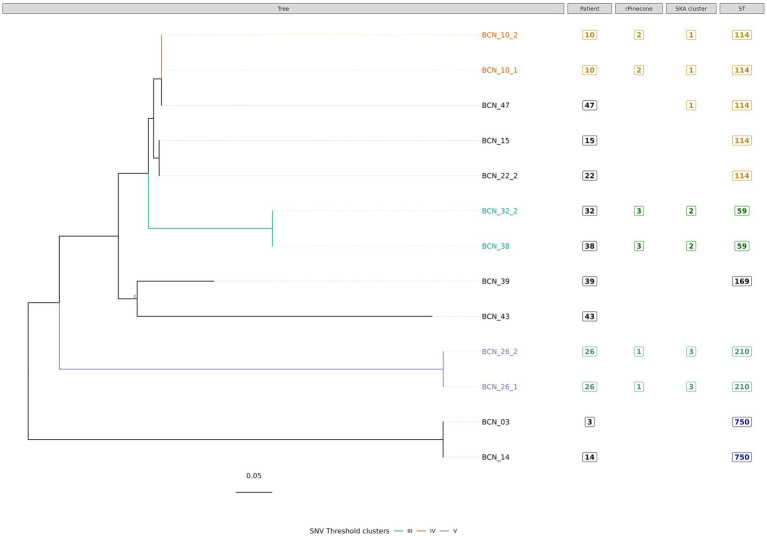Click the III cluster legend swatch
The width and height of the screenshot is (767, 536).
click(x=399, y=531)
